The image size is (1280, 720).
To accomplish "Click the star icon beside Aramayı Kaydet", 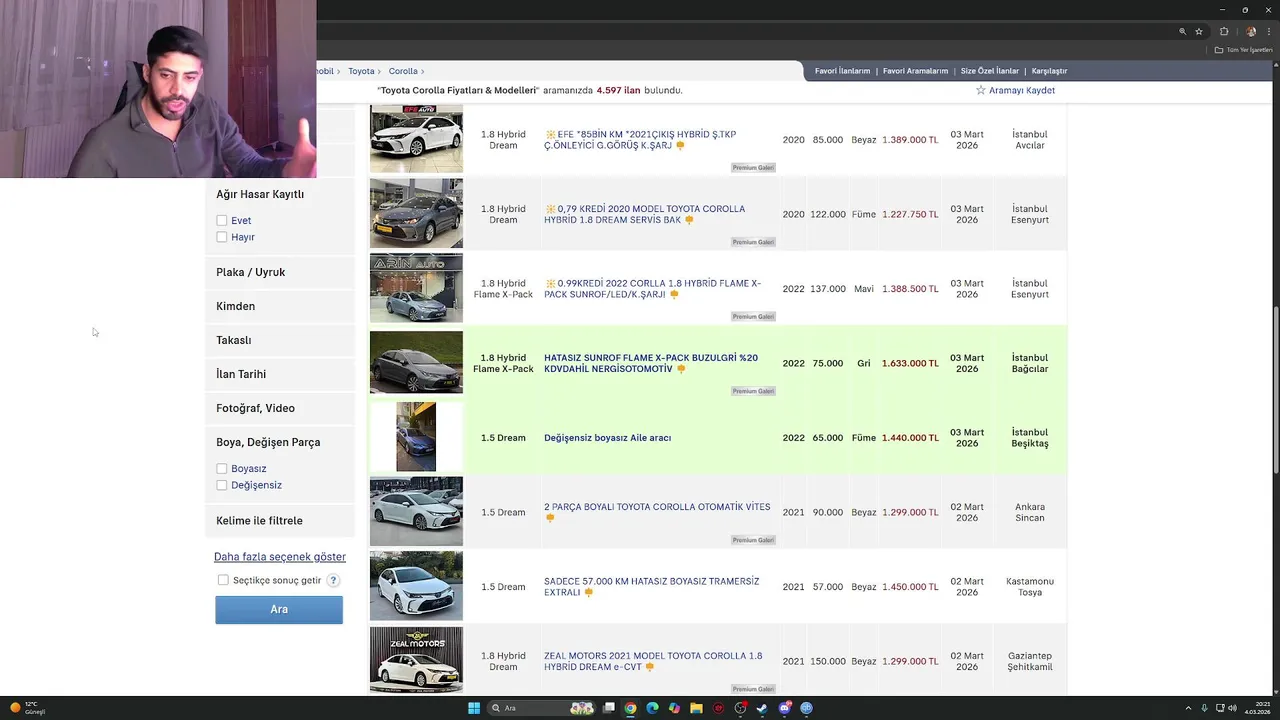I will [x=981, y=90].
